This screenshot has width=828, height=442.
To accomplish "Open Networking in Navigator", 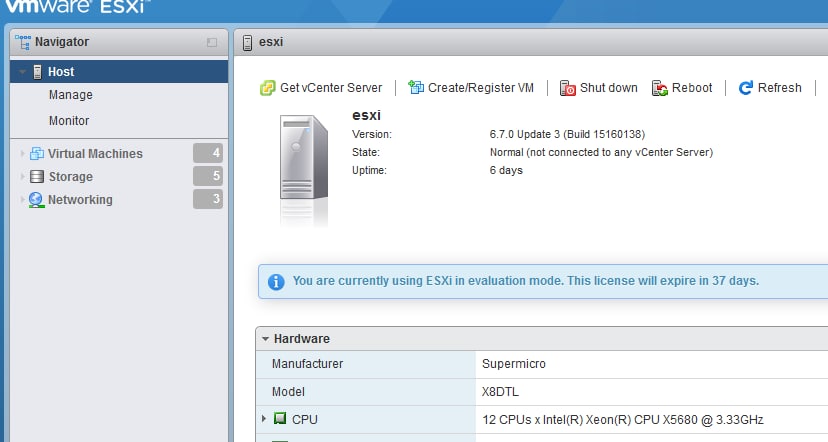I will [x=80, y=200].
